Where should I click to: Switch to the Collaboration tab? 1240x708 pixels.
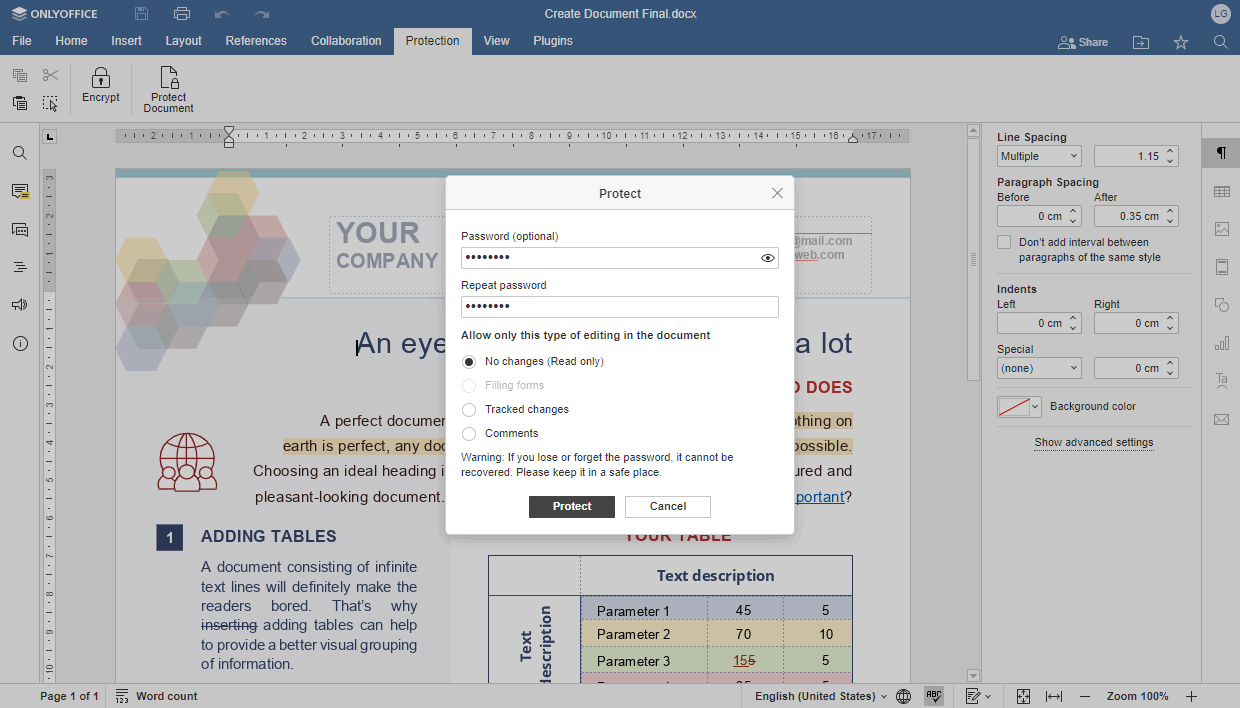click(346, 41)
